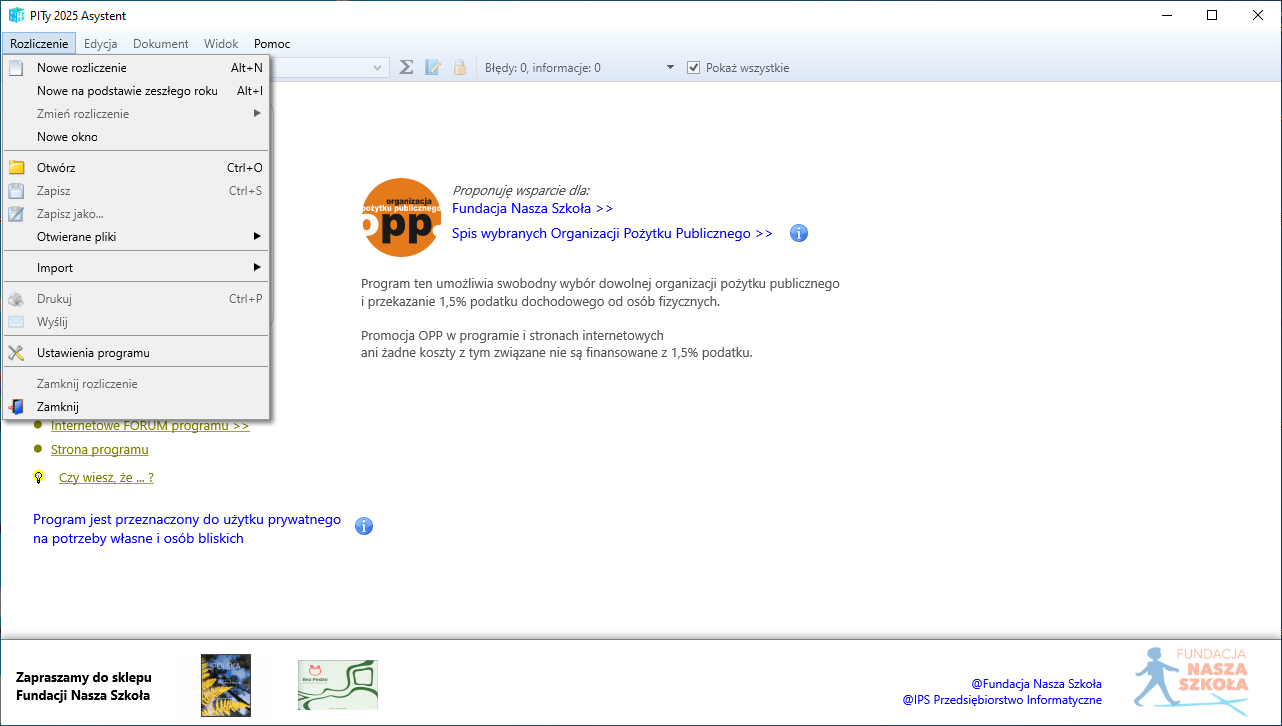Click the fern book cover thumbnail
This screenshot has height=726, width=1282.
[x=226, y=684]
